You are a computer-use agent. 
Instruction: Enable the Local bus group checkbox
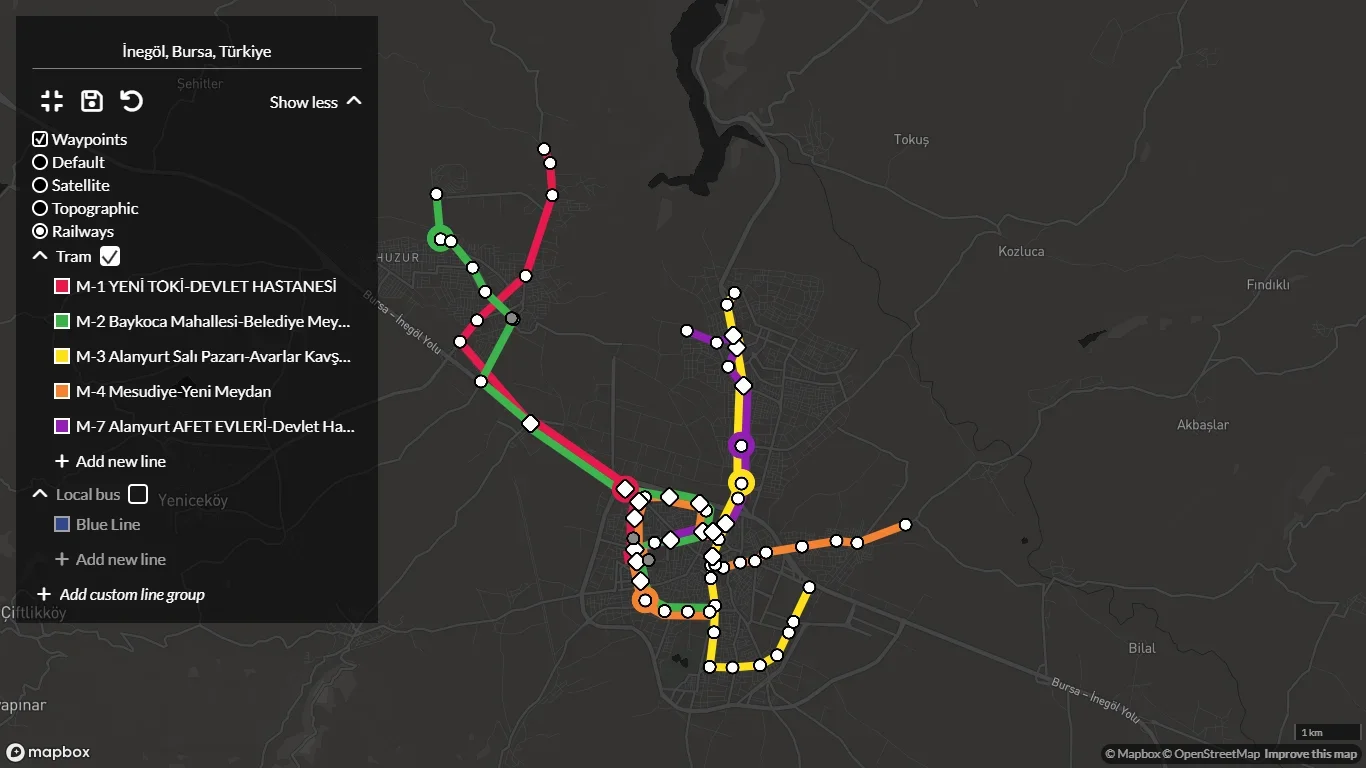coord(138,494)
